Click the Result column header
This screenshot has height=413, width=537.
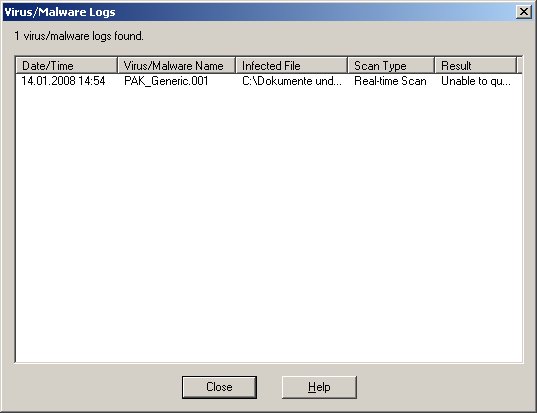[476, 65]
